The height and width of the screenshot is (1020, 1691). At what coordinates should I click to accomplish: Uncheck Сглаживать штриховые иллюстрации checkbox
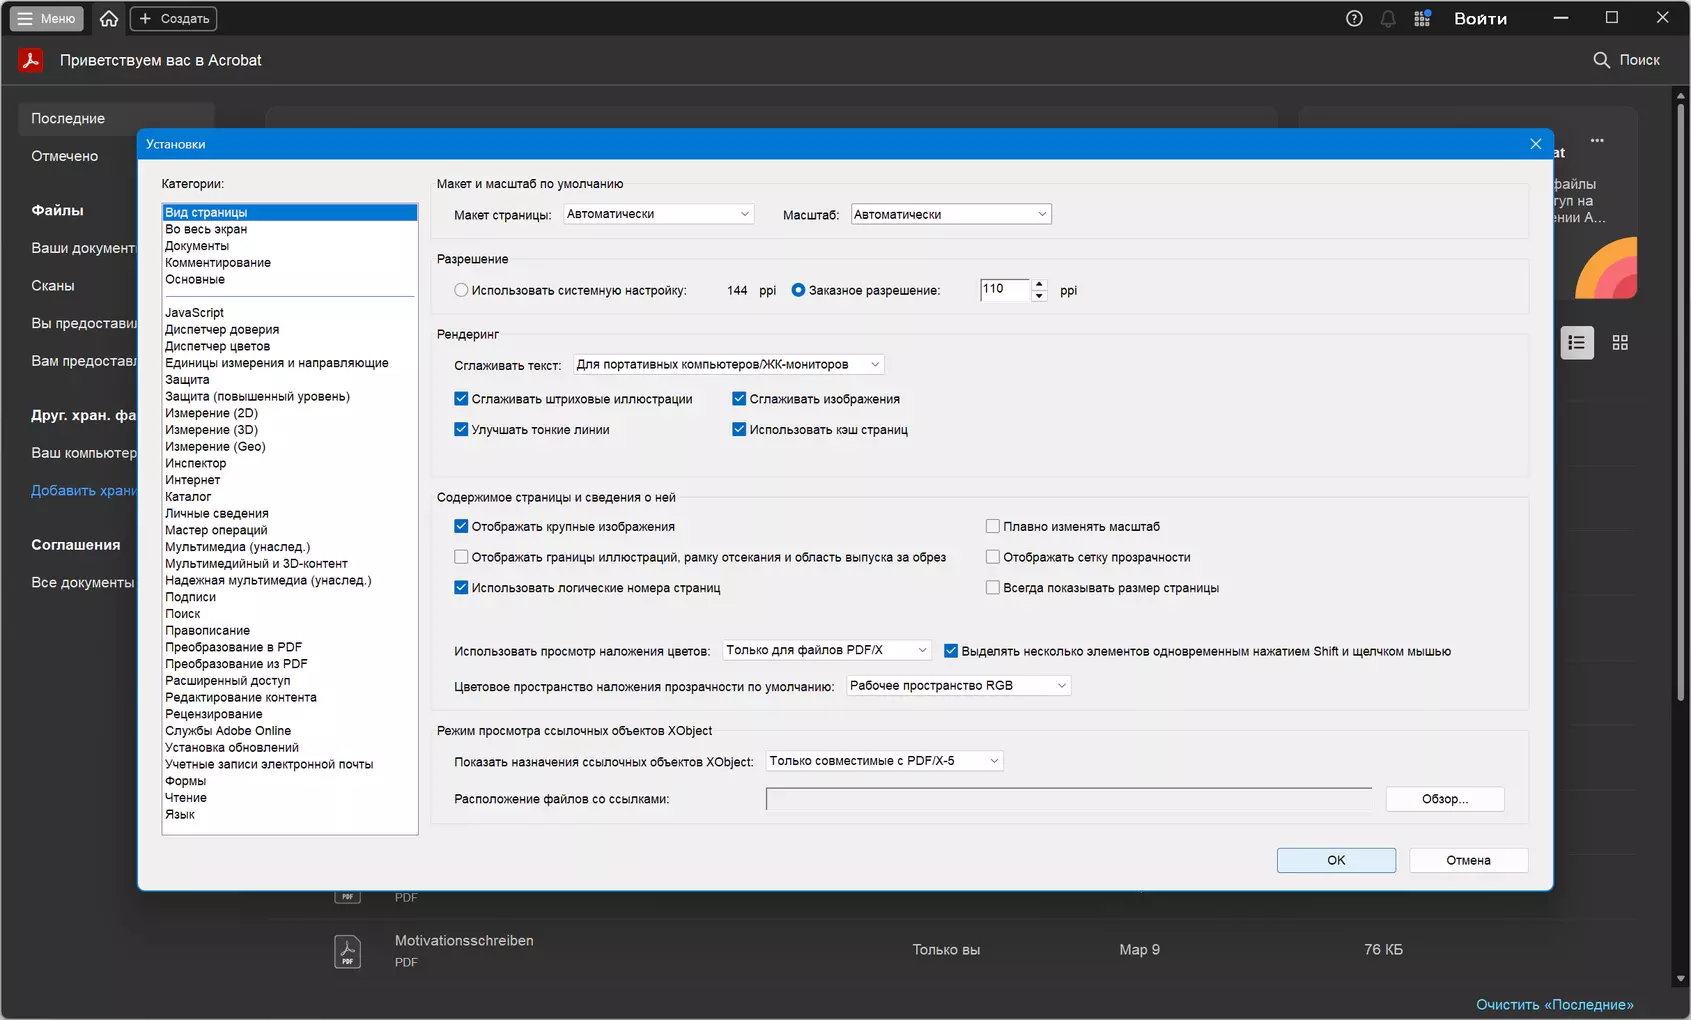[x=461, y=399]
